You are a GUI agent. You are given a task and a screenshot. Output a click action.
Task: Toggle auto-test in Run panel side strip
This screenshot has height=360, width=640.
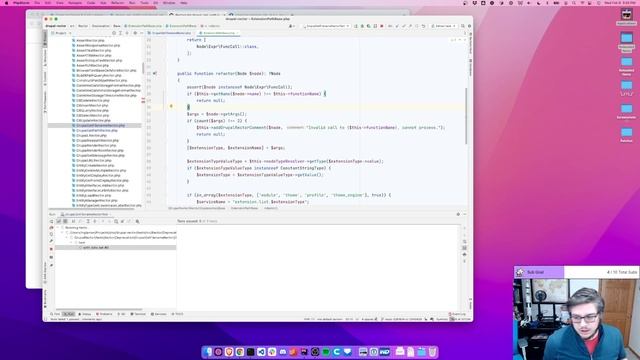51,234
